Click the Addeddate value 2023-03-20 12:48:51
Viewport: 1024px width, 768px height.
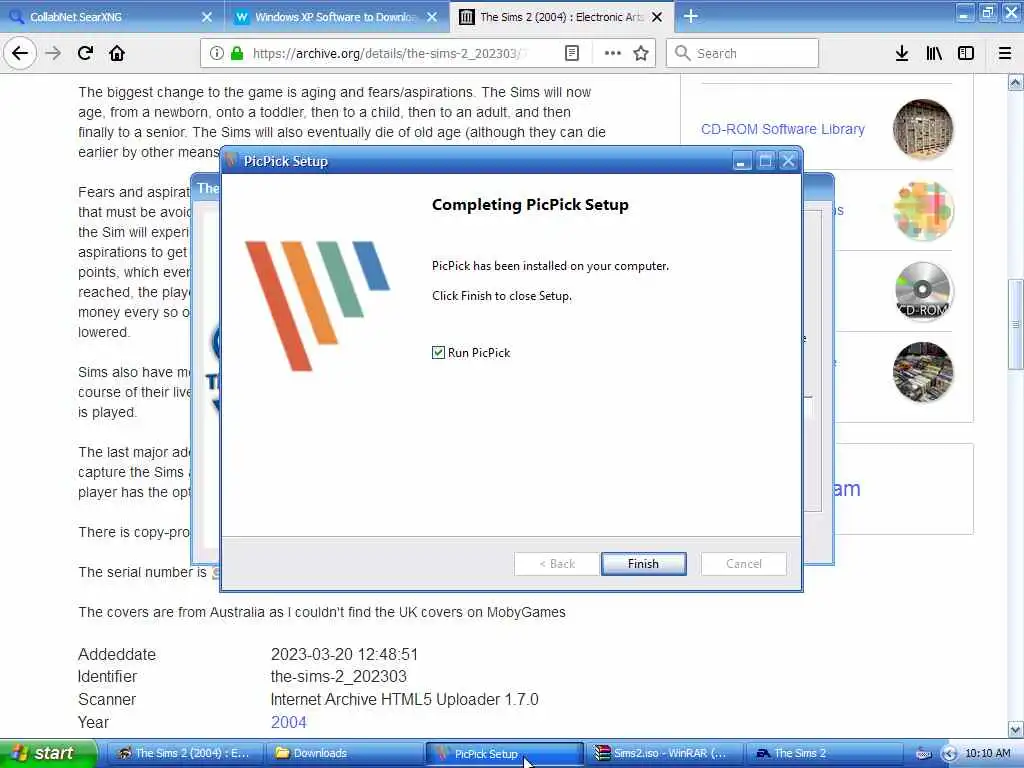click(344, 654)
